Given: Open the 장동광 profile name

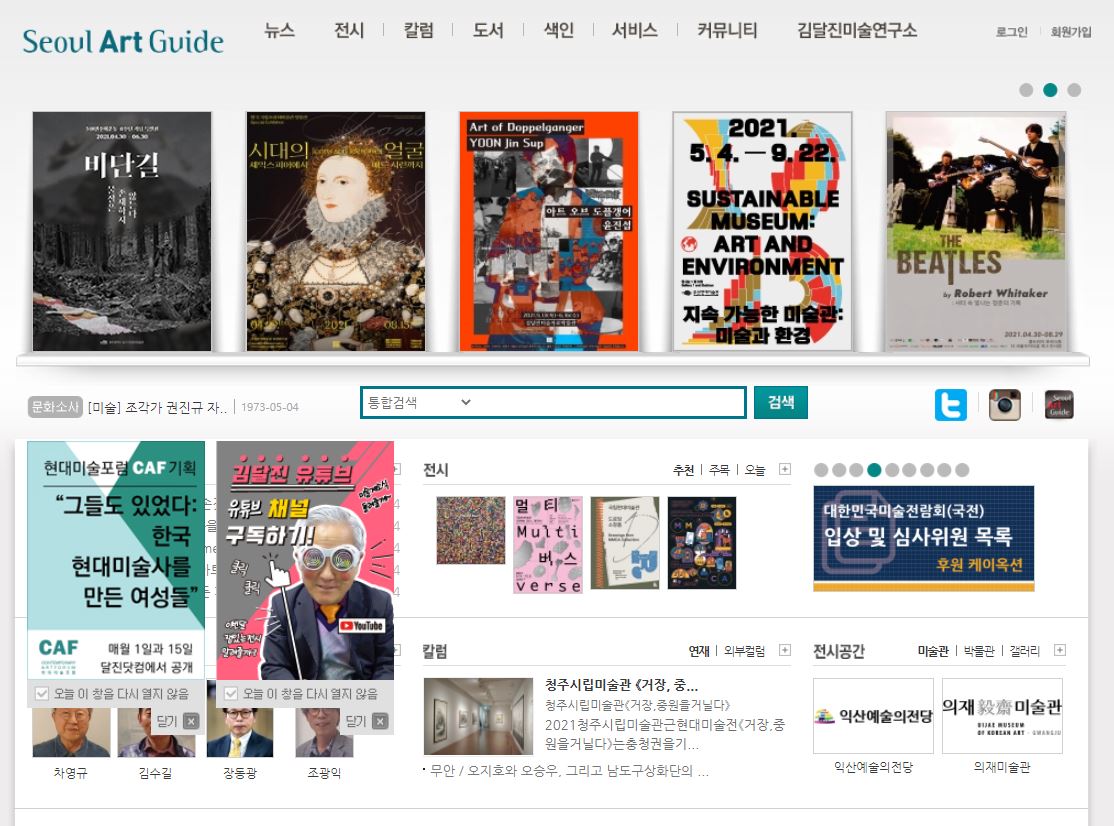Looking at the screenshot, I should (240, 772).
